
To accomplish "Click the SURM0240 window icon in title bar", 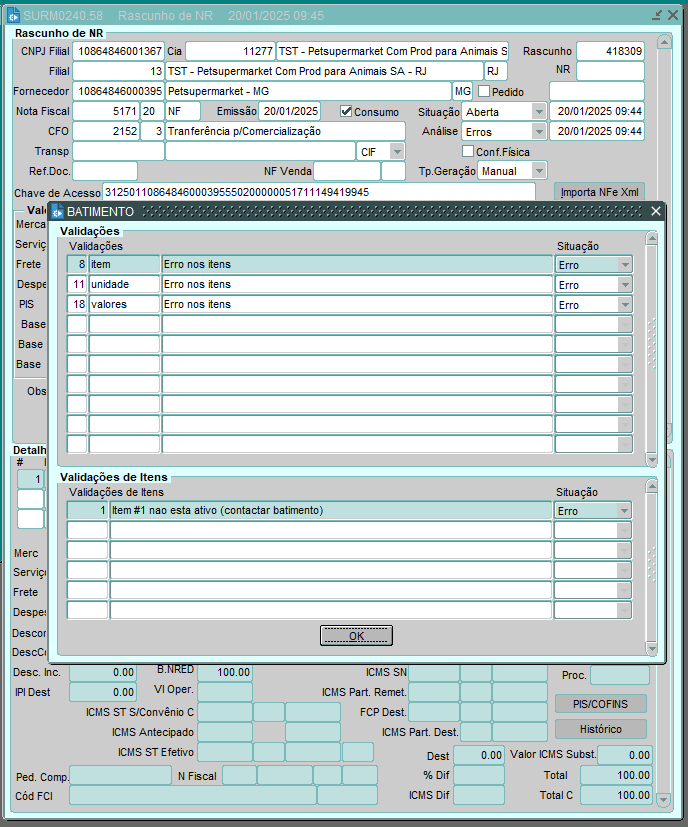I will [13, 16].
